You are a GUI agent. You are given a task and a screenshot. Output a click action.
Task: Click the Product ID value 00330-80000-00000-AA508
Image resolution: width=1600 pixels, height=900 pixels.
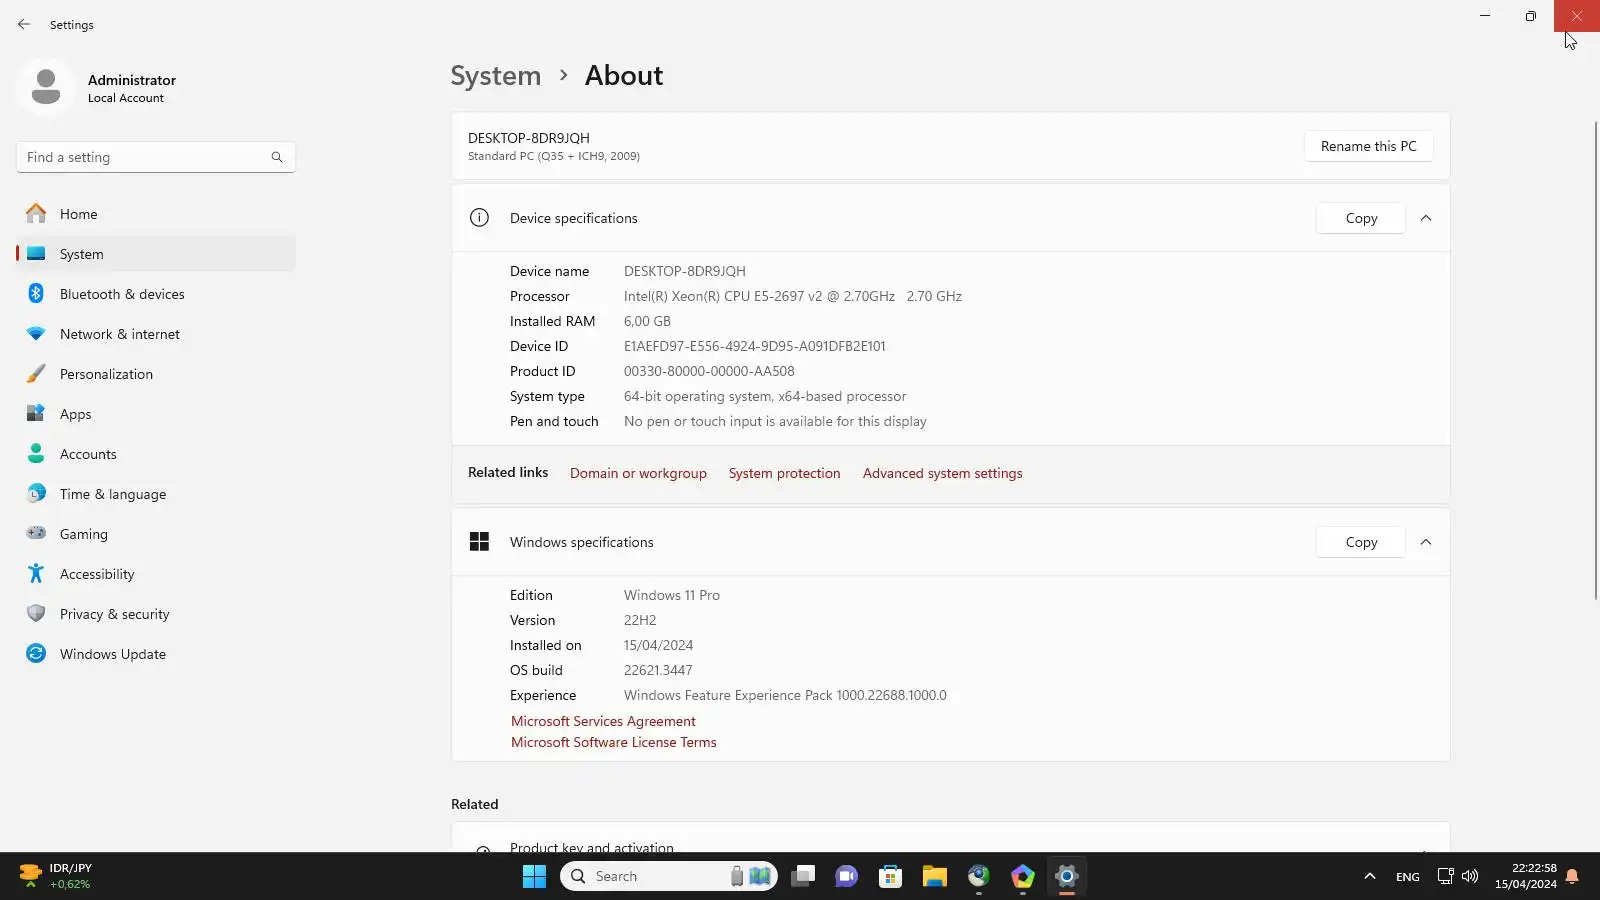point(709,371)
